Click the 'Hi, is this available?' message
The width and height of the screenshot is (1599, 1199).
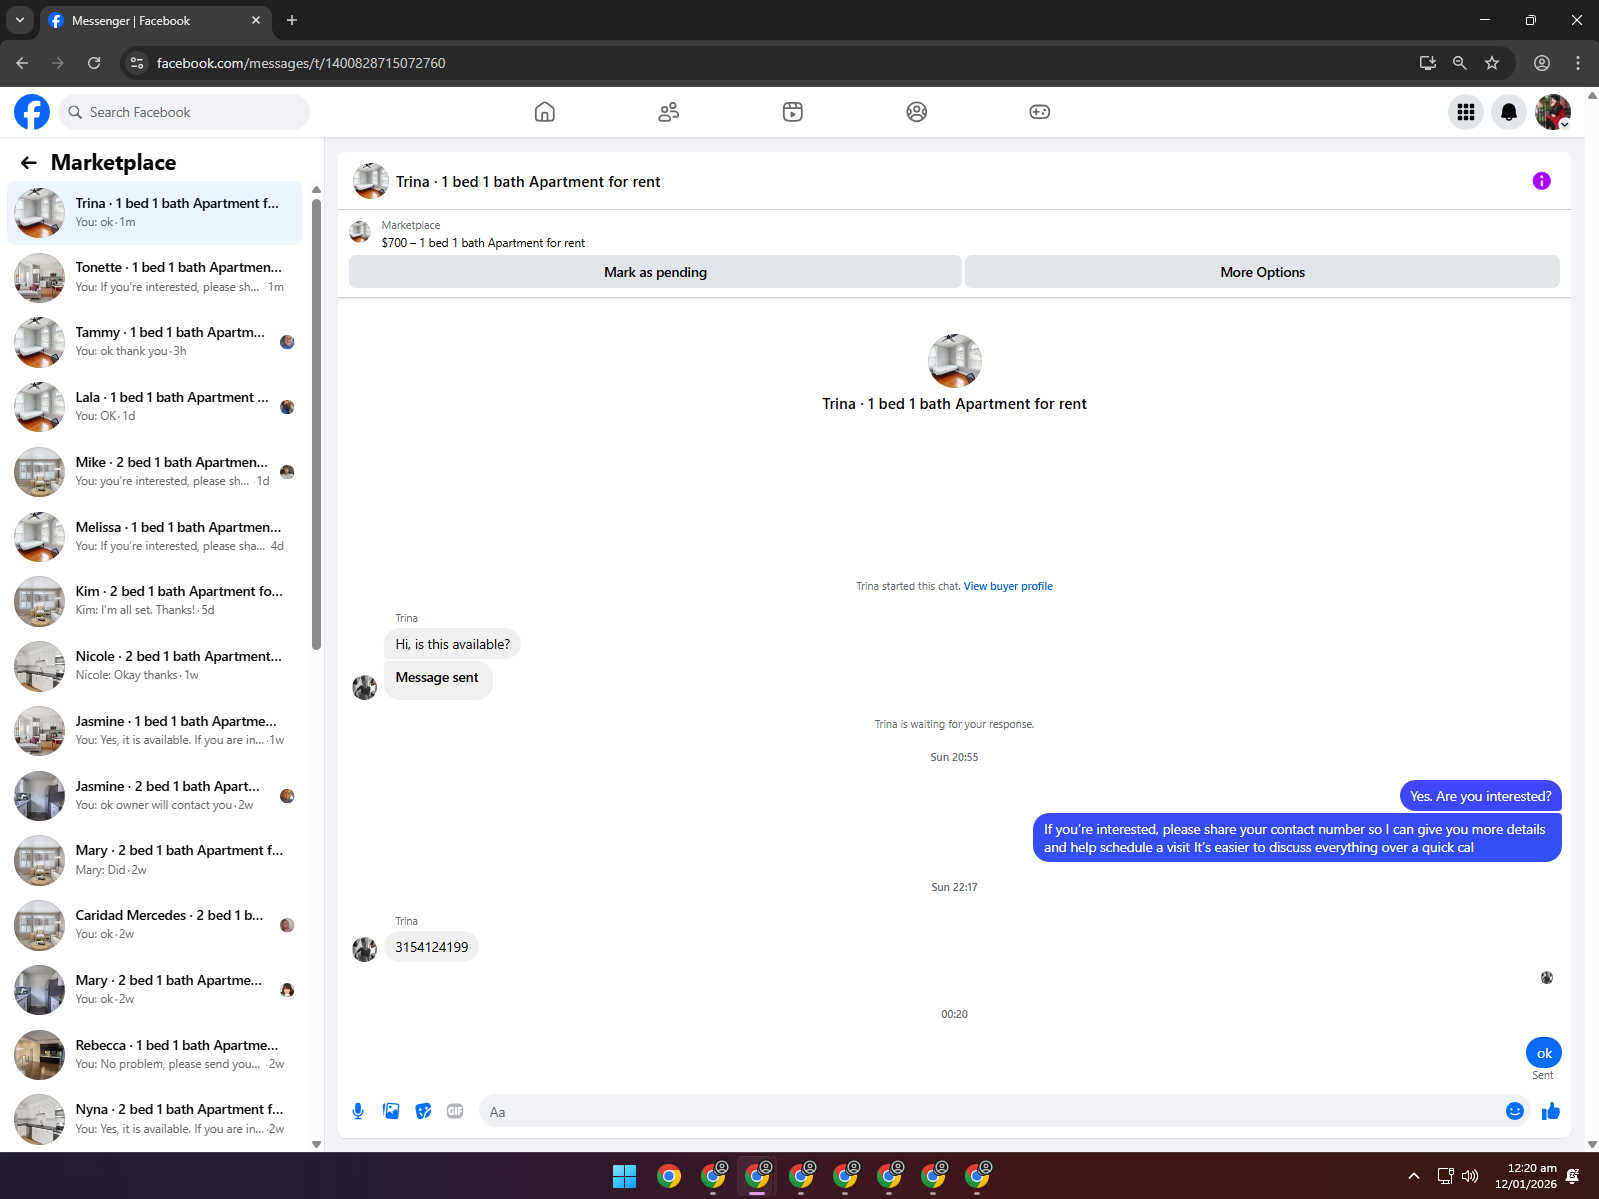pyautogui.click(x=452, y=644)
